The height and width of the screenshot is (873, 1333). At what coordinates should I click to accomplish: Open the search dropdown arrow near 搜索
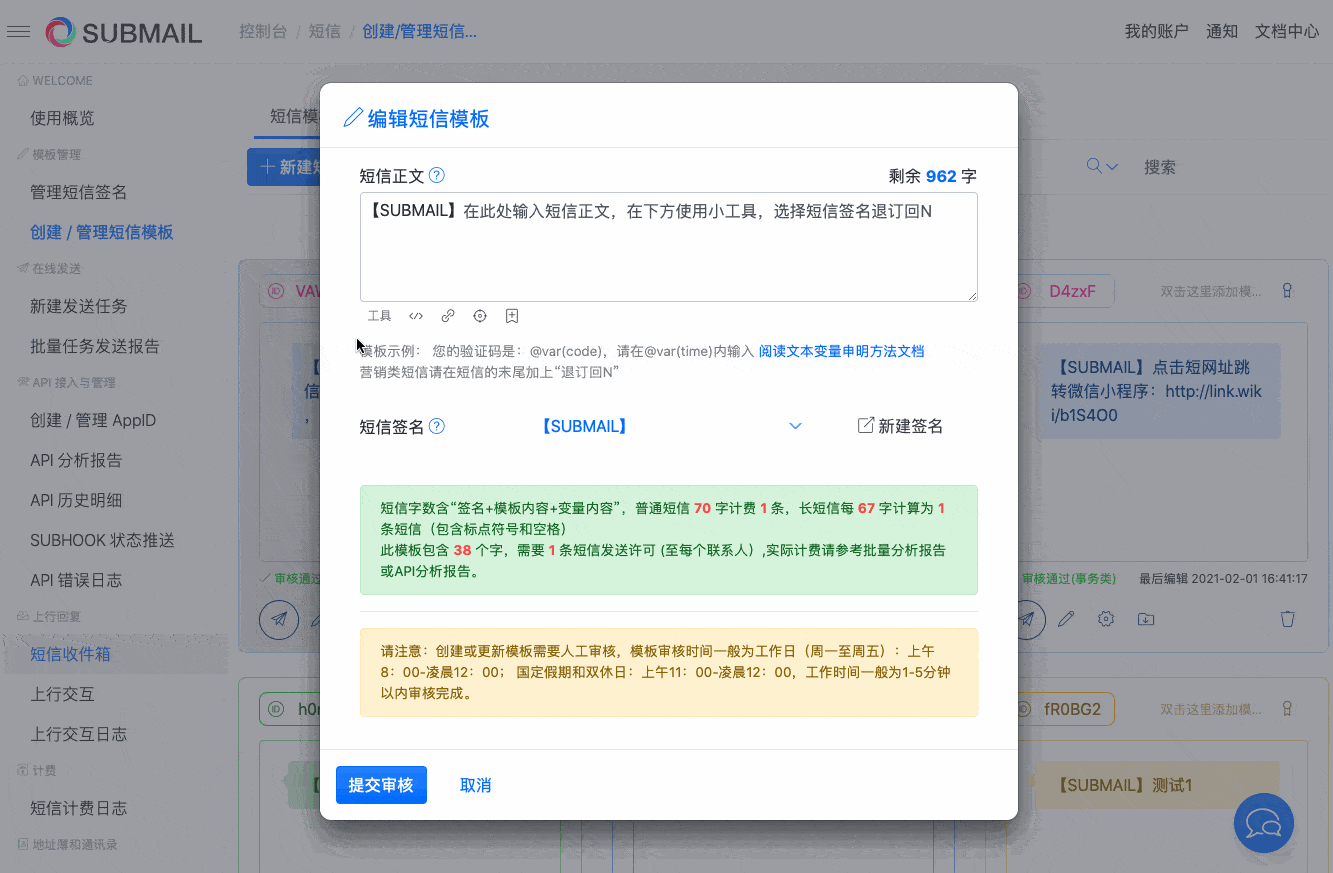tap(1112, 166)
